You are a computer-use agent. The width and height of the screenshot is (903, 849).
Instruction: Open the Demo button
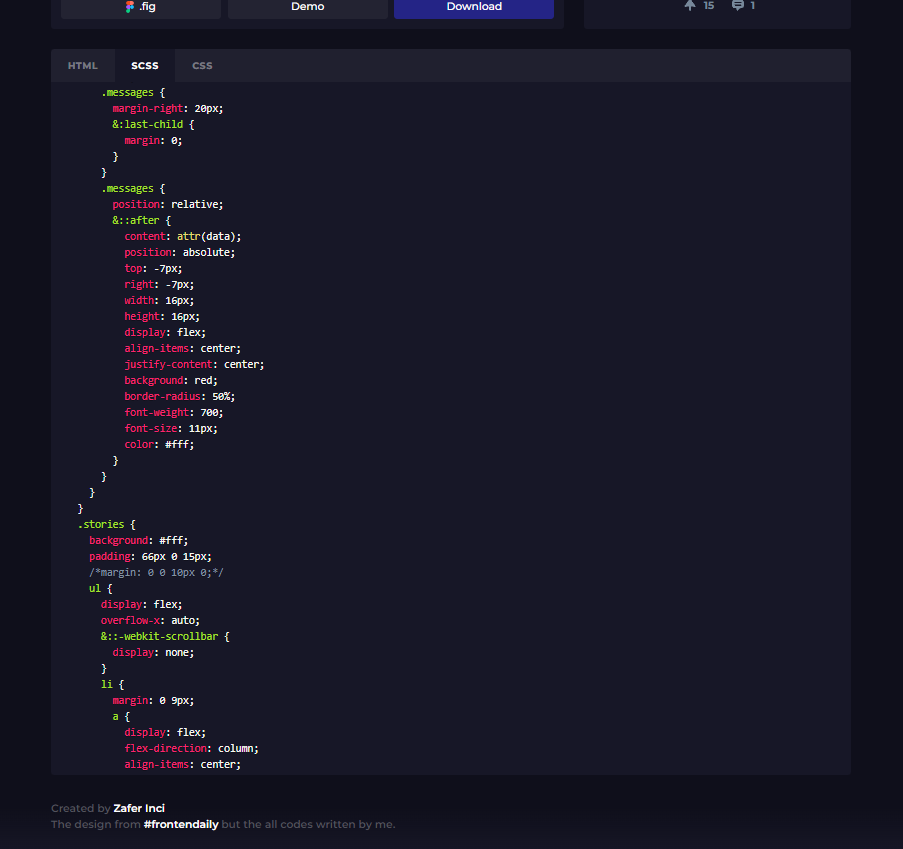point(307,8)
